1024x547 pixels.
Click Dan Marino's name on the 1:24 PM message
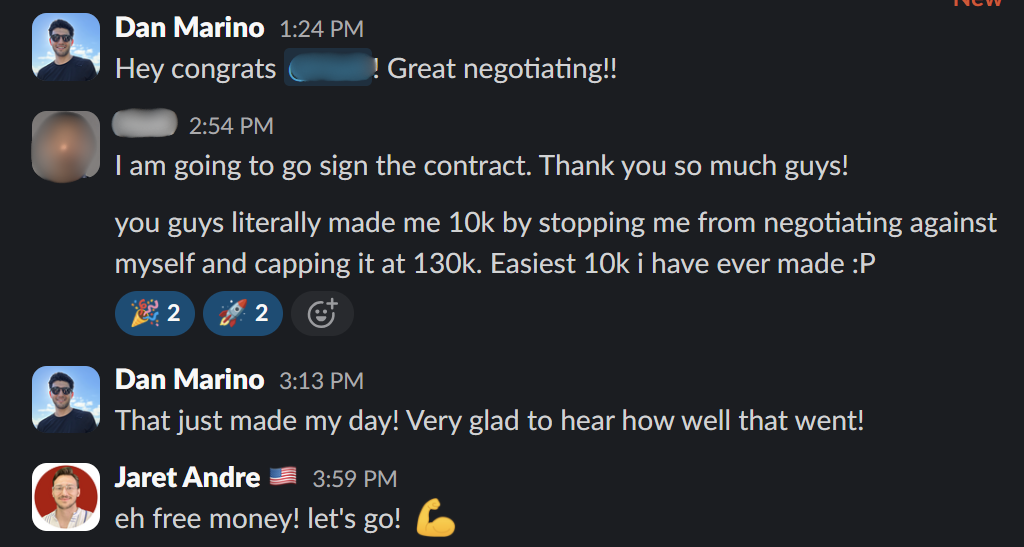(x=190, y=27)
